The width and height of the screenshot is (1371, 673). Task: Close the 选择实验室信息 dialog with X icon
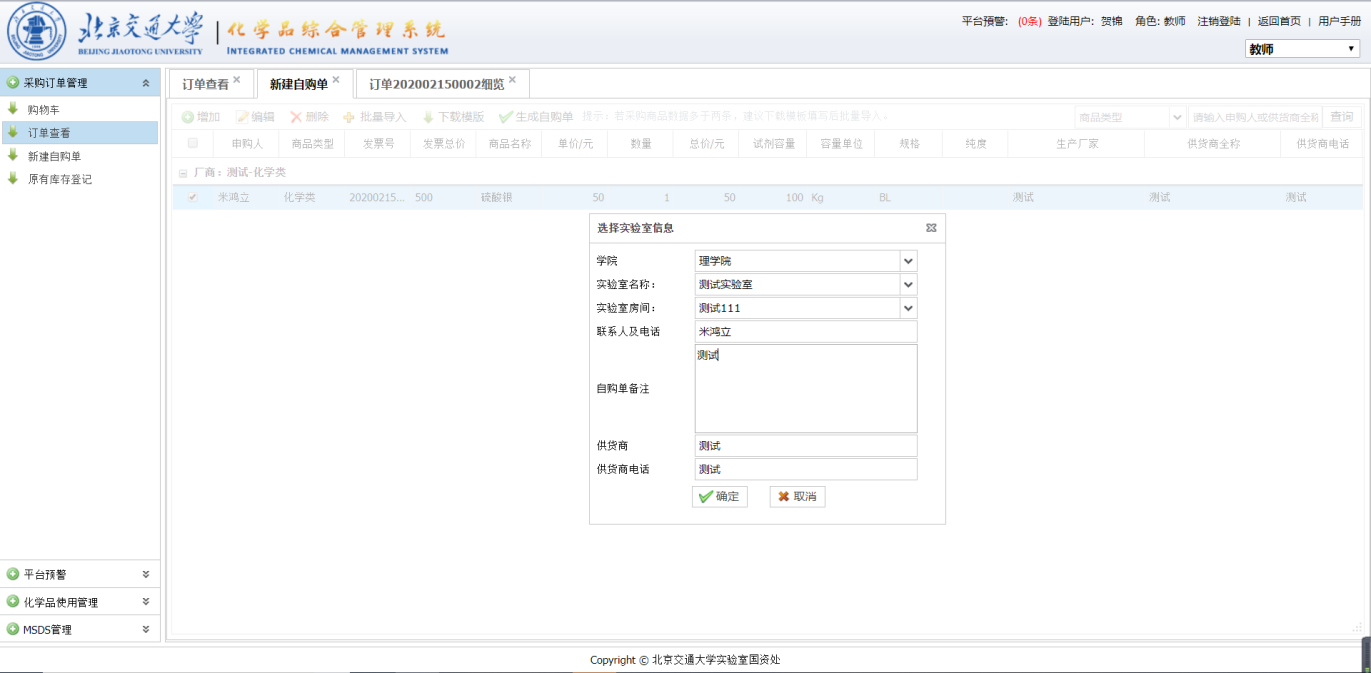(931, 228)
